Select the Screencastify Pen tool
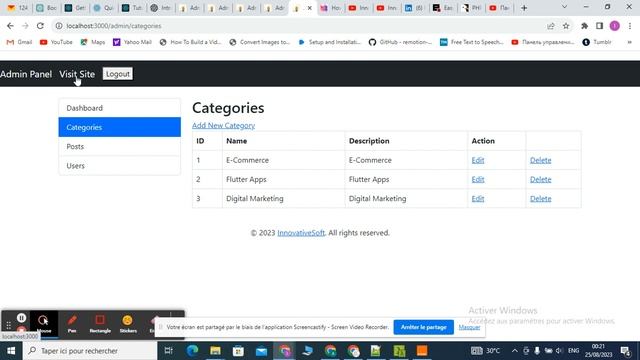This screenshot has height=360, width=640. tap(72, 324)
